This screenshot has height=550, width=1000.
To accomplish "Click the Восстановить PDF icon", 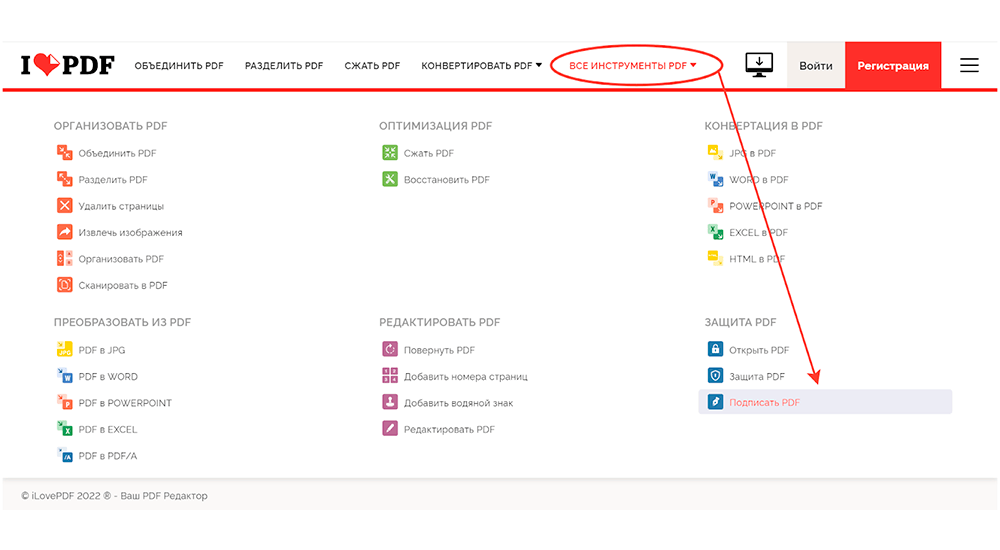I will click(x=390, y=179).
